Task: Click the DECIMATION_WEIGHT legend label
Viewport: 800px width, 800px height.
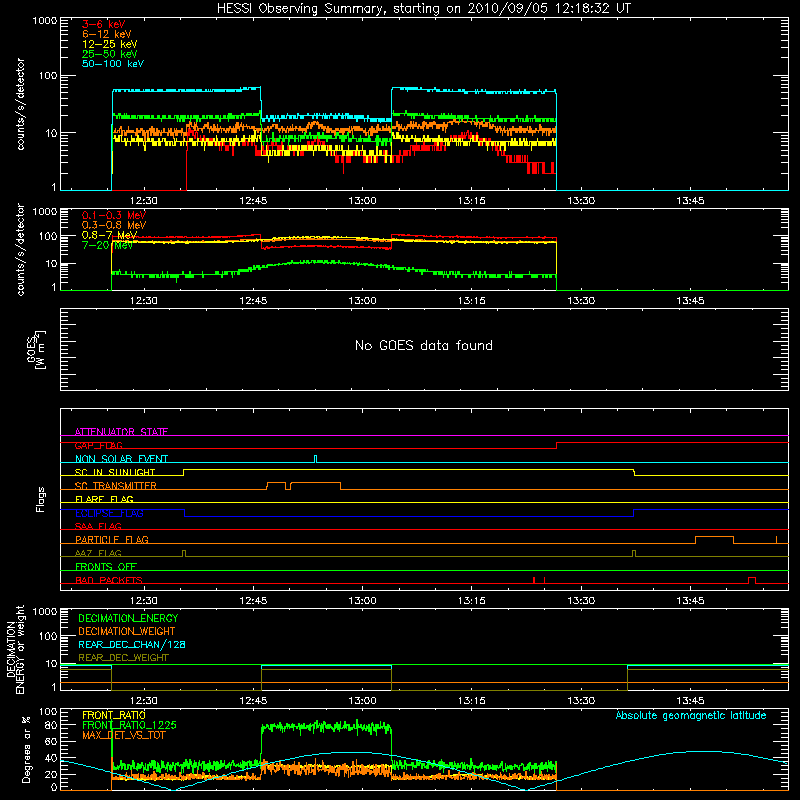Action: pyautogui.click(x=127, y=631)
